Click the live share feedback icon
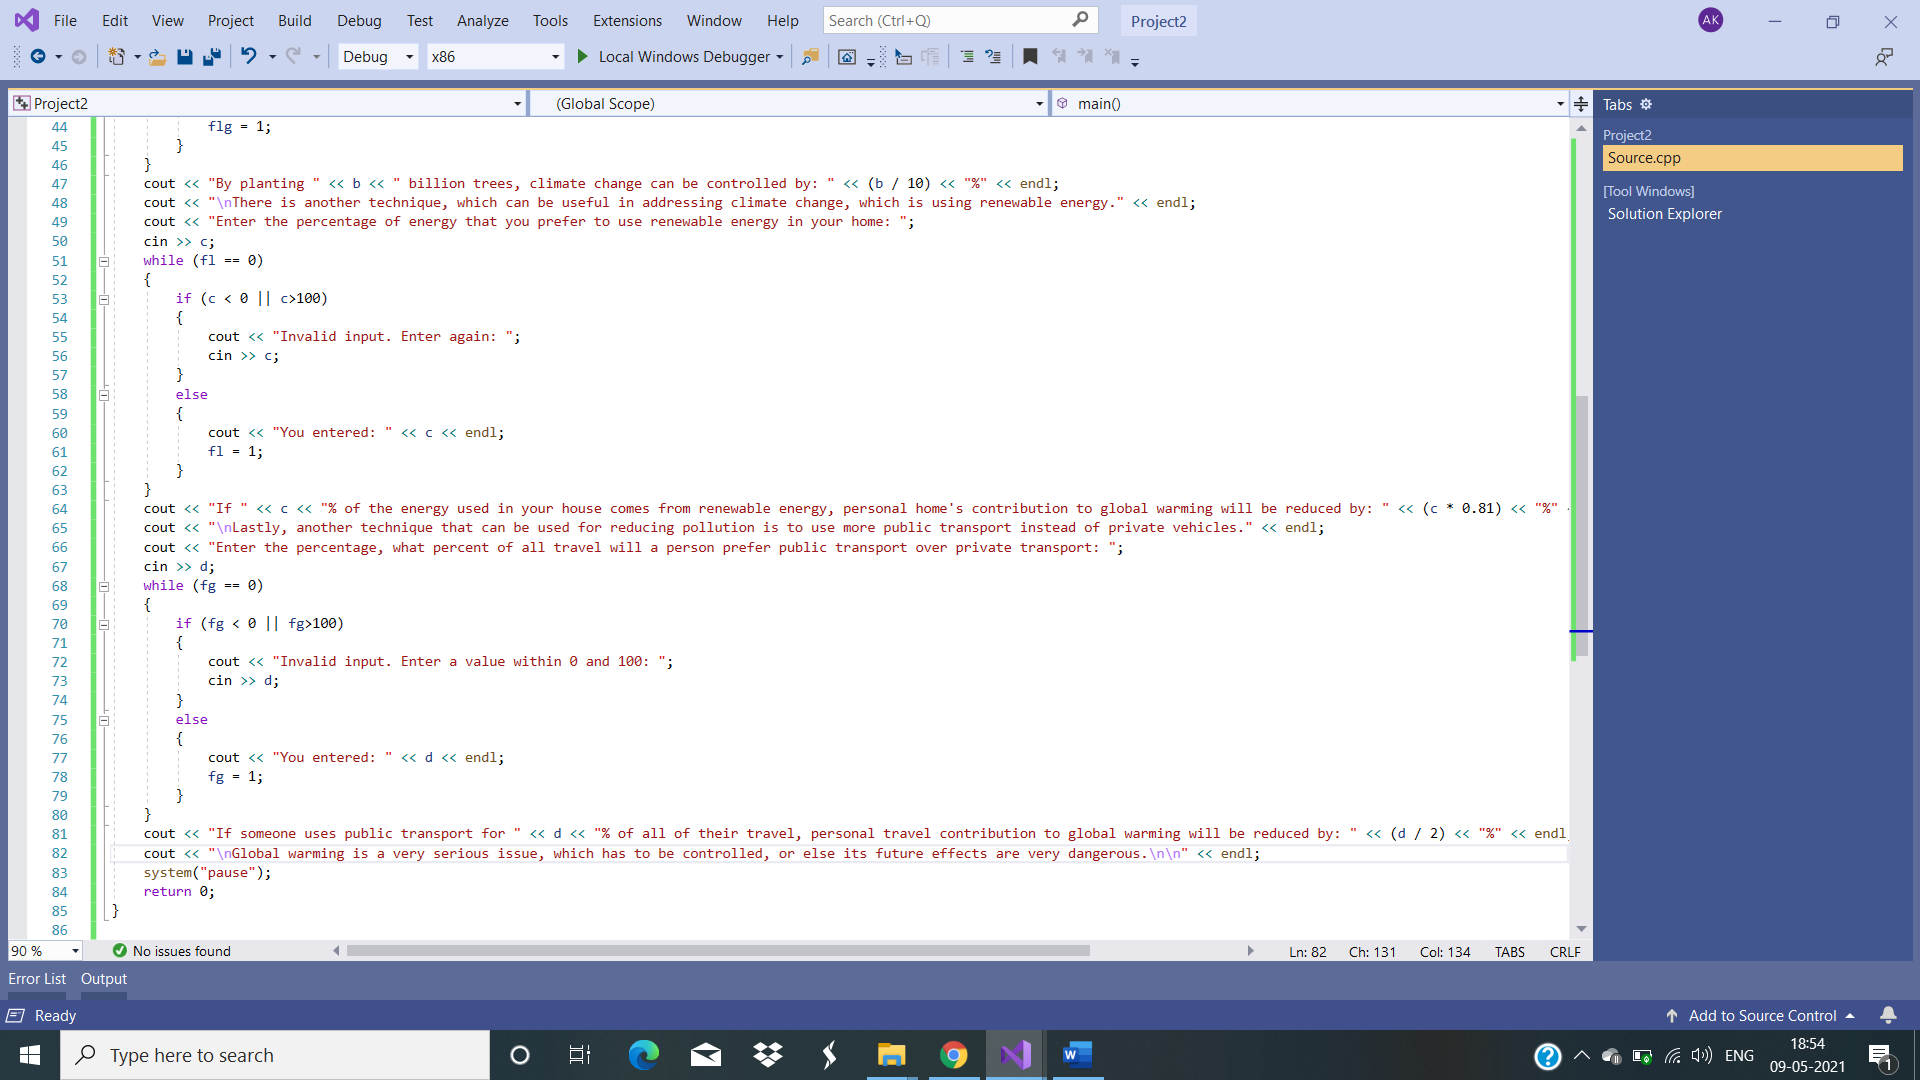1920x1080 pixels. [x=1884, y=57]
